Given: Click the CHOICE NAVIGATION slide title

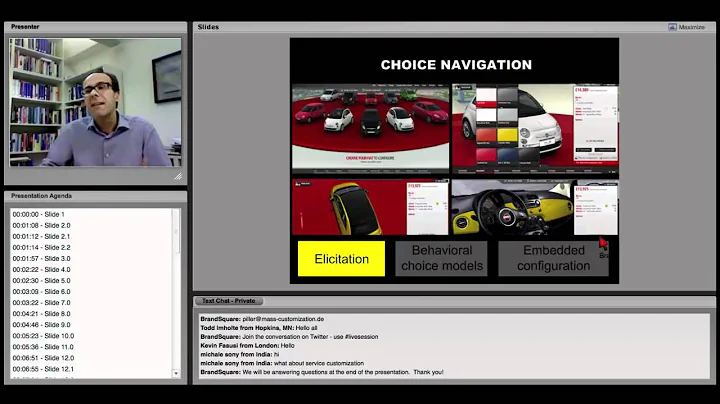Looking at the screenshot, I should 456,65.
